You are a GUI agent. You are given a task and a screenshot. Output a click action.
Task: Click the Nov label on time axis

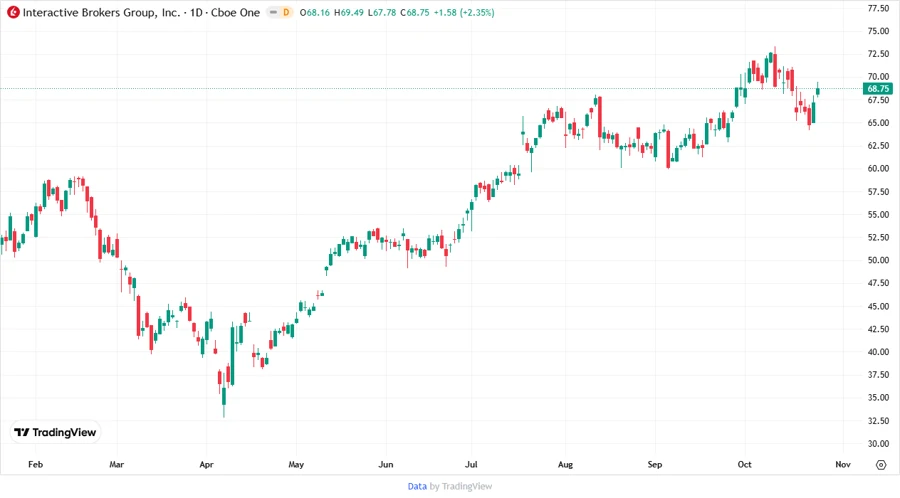coord(843,464)
